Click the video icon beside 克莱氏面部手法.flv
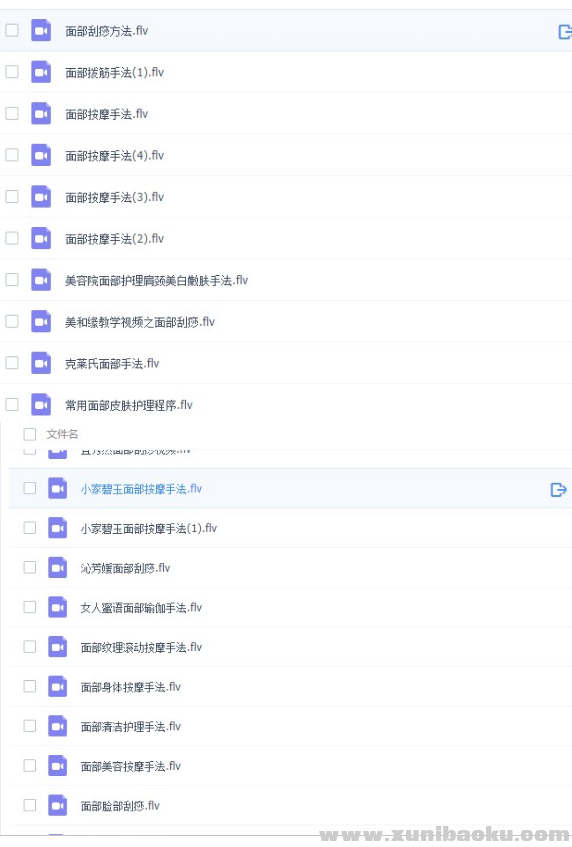 pos(41,363)
